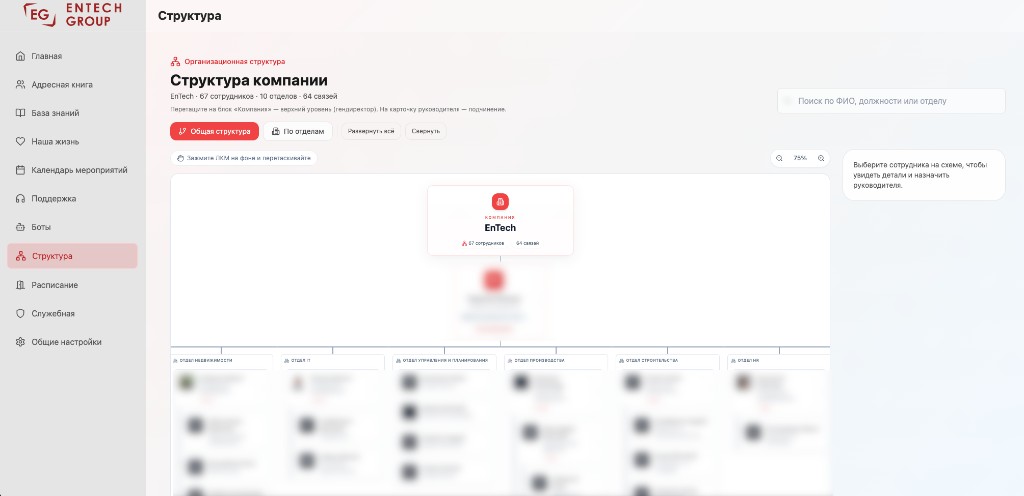Click the Отдел управления и планирования header
Image resolution: width=1024 pixels, height=496 pixels.
coord(445,360)
